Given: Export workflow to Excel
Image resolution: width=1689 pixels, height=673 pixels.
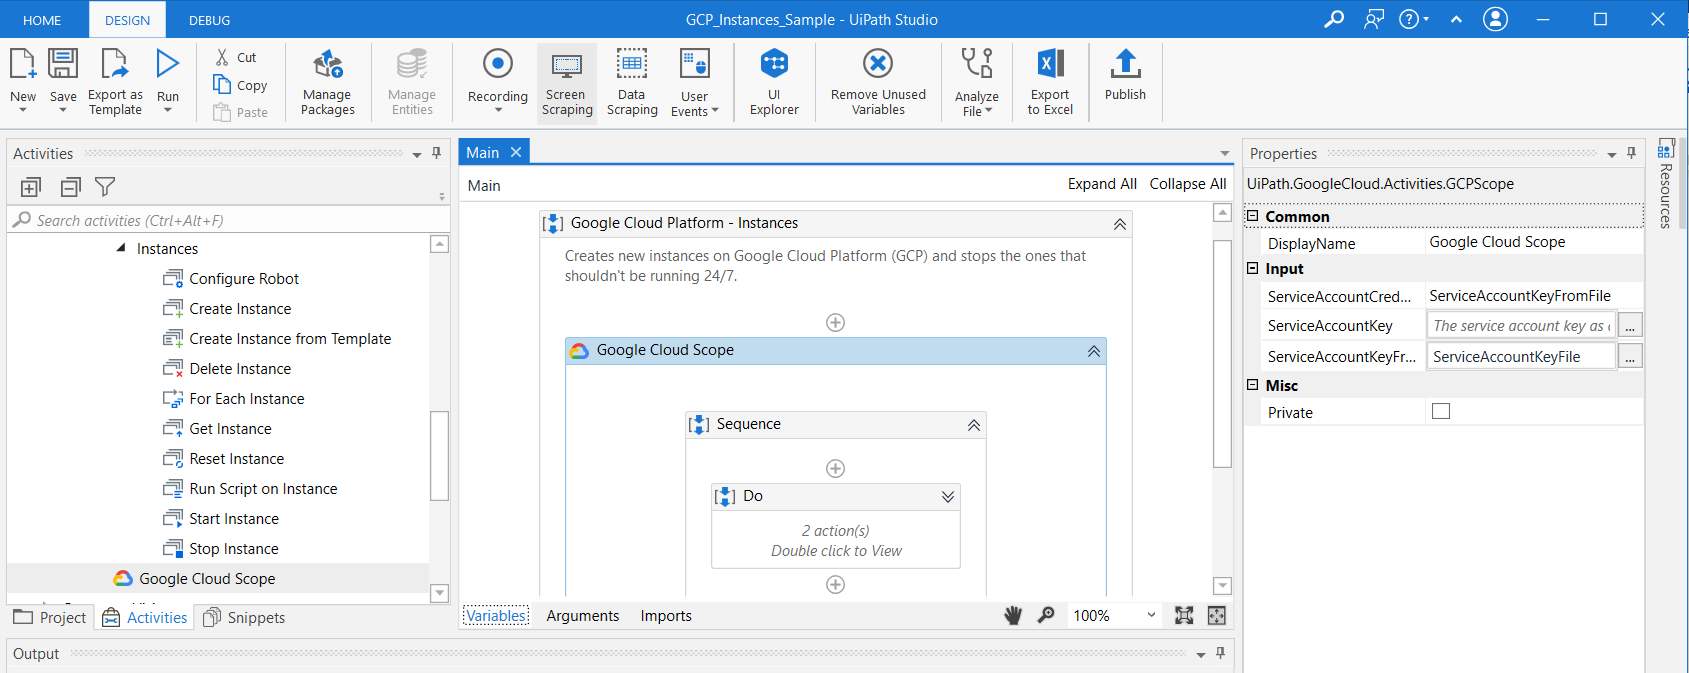Looking at the screenshot, I should coord(1050,82).
